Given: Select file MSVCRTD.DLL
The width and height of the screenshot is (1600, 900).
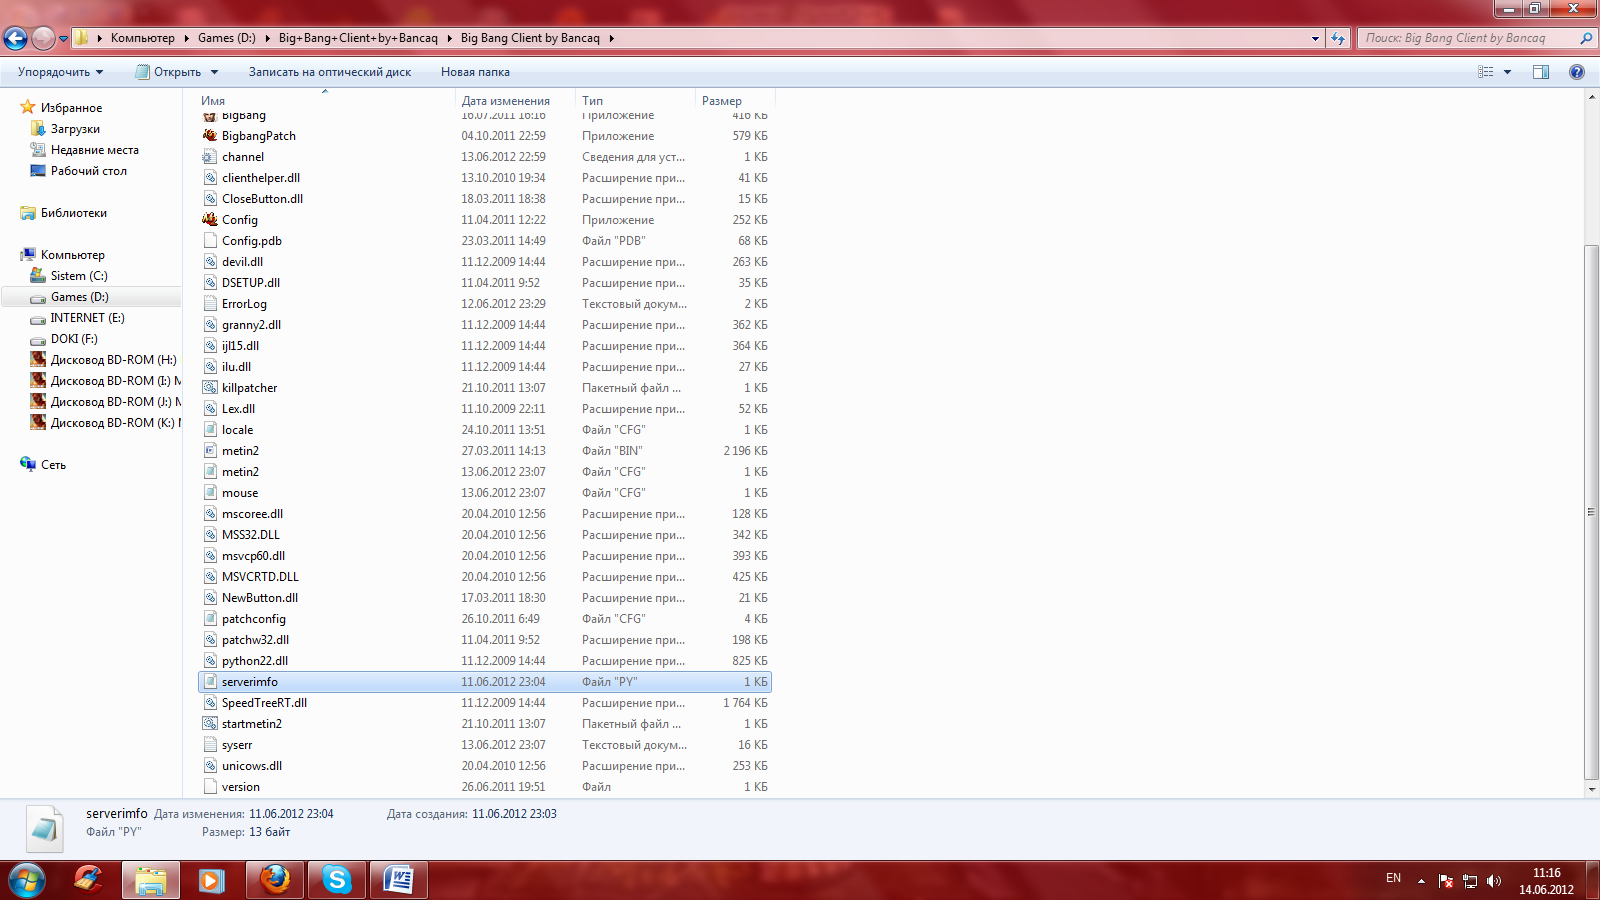Looking at the screenshot, I should pos(260,577).
